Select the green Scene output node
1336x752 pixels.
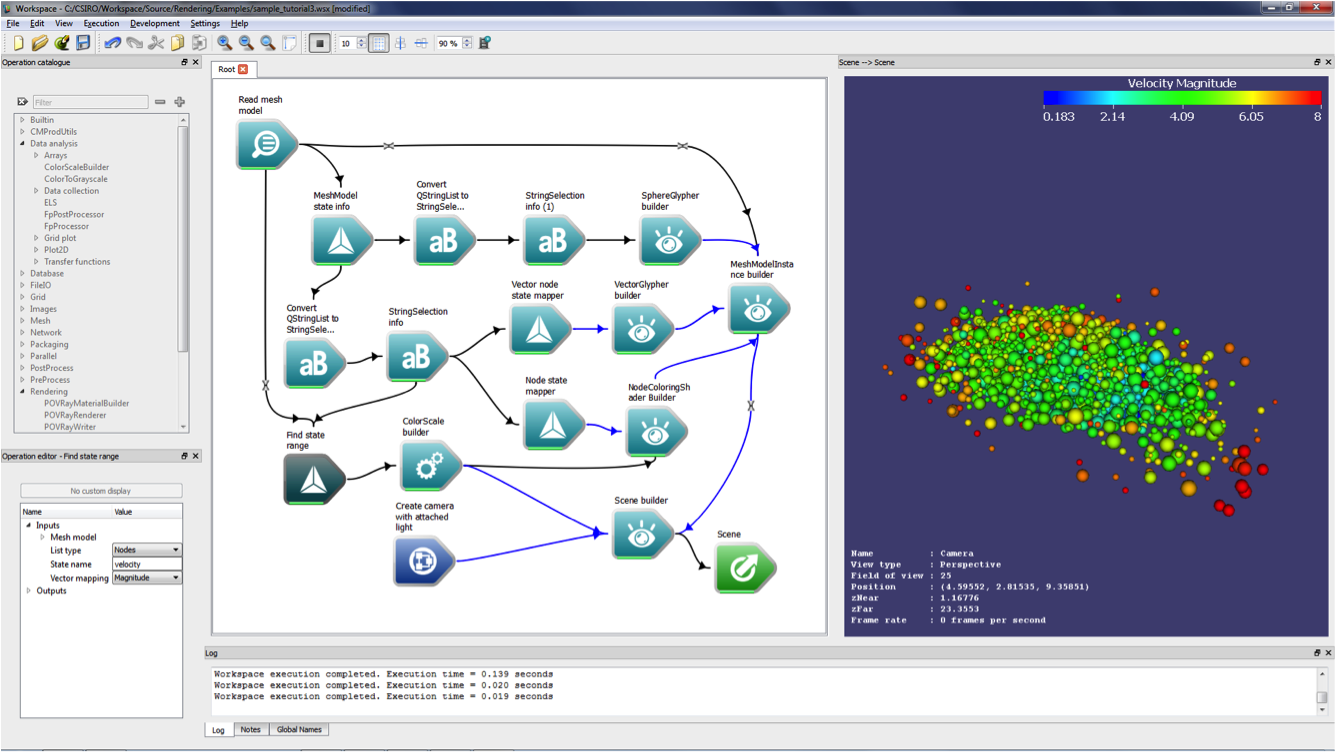tap(744, 568)
